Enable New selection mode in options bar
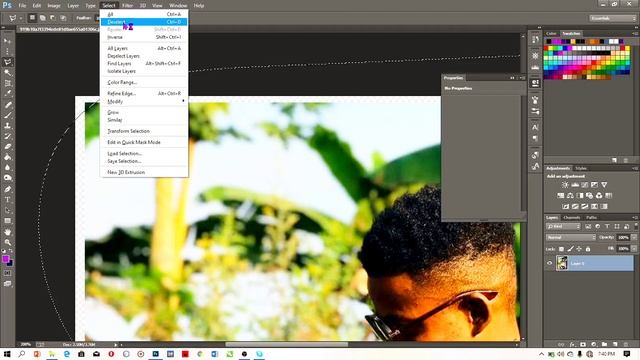Screen dimensions: 640x360 click(32, 18)
